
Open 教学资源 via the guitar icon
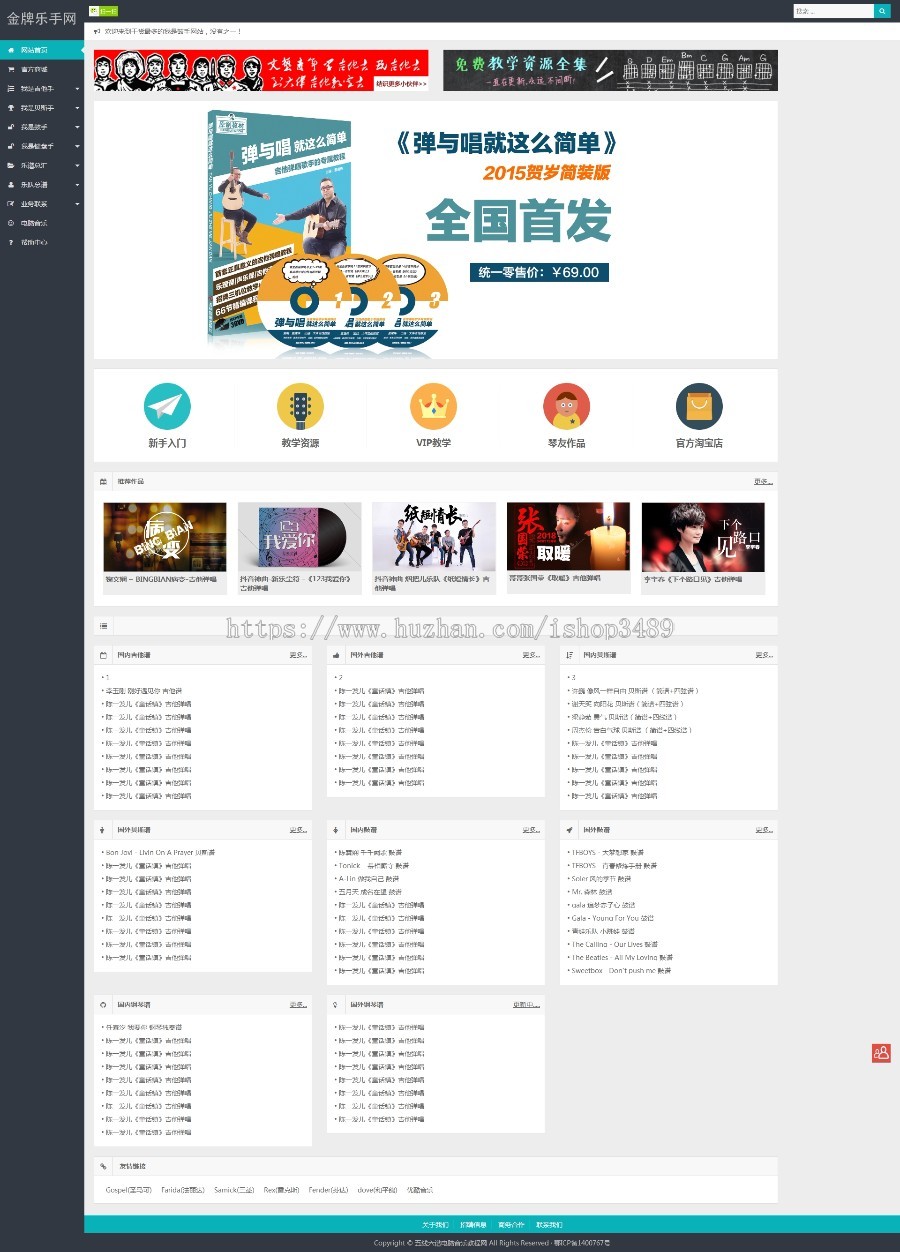[x=300, y=408]
